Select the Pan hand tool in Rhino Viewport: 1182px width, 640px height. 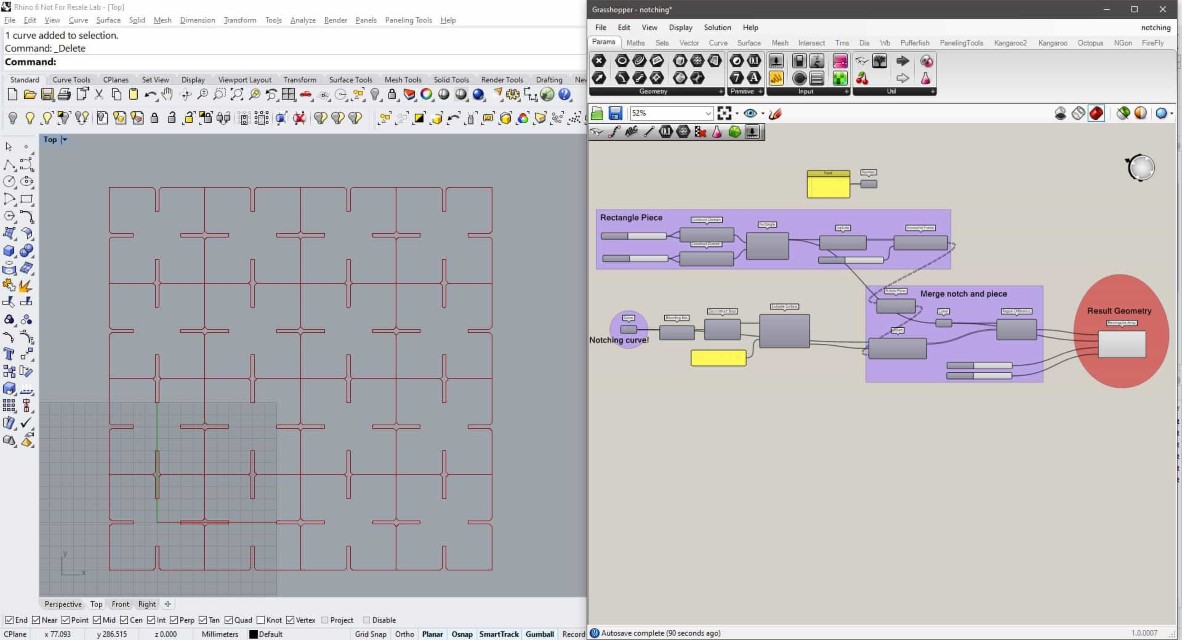pos(167,94)
